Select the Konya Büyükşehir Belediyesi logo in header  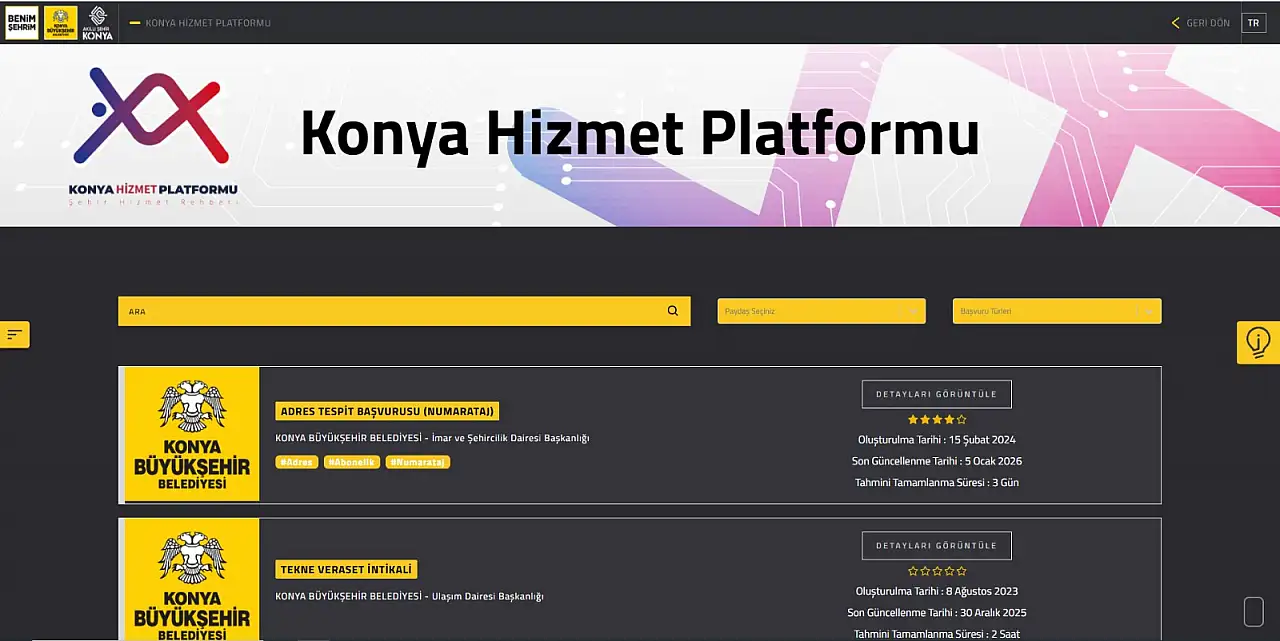pyautogui.click(x=60, y=22)
